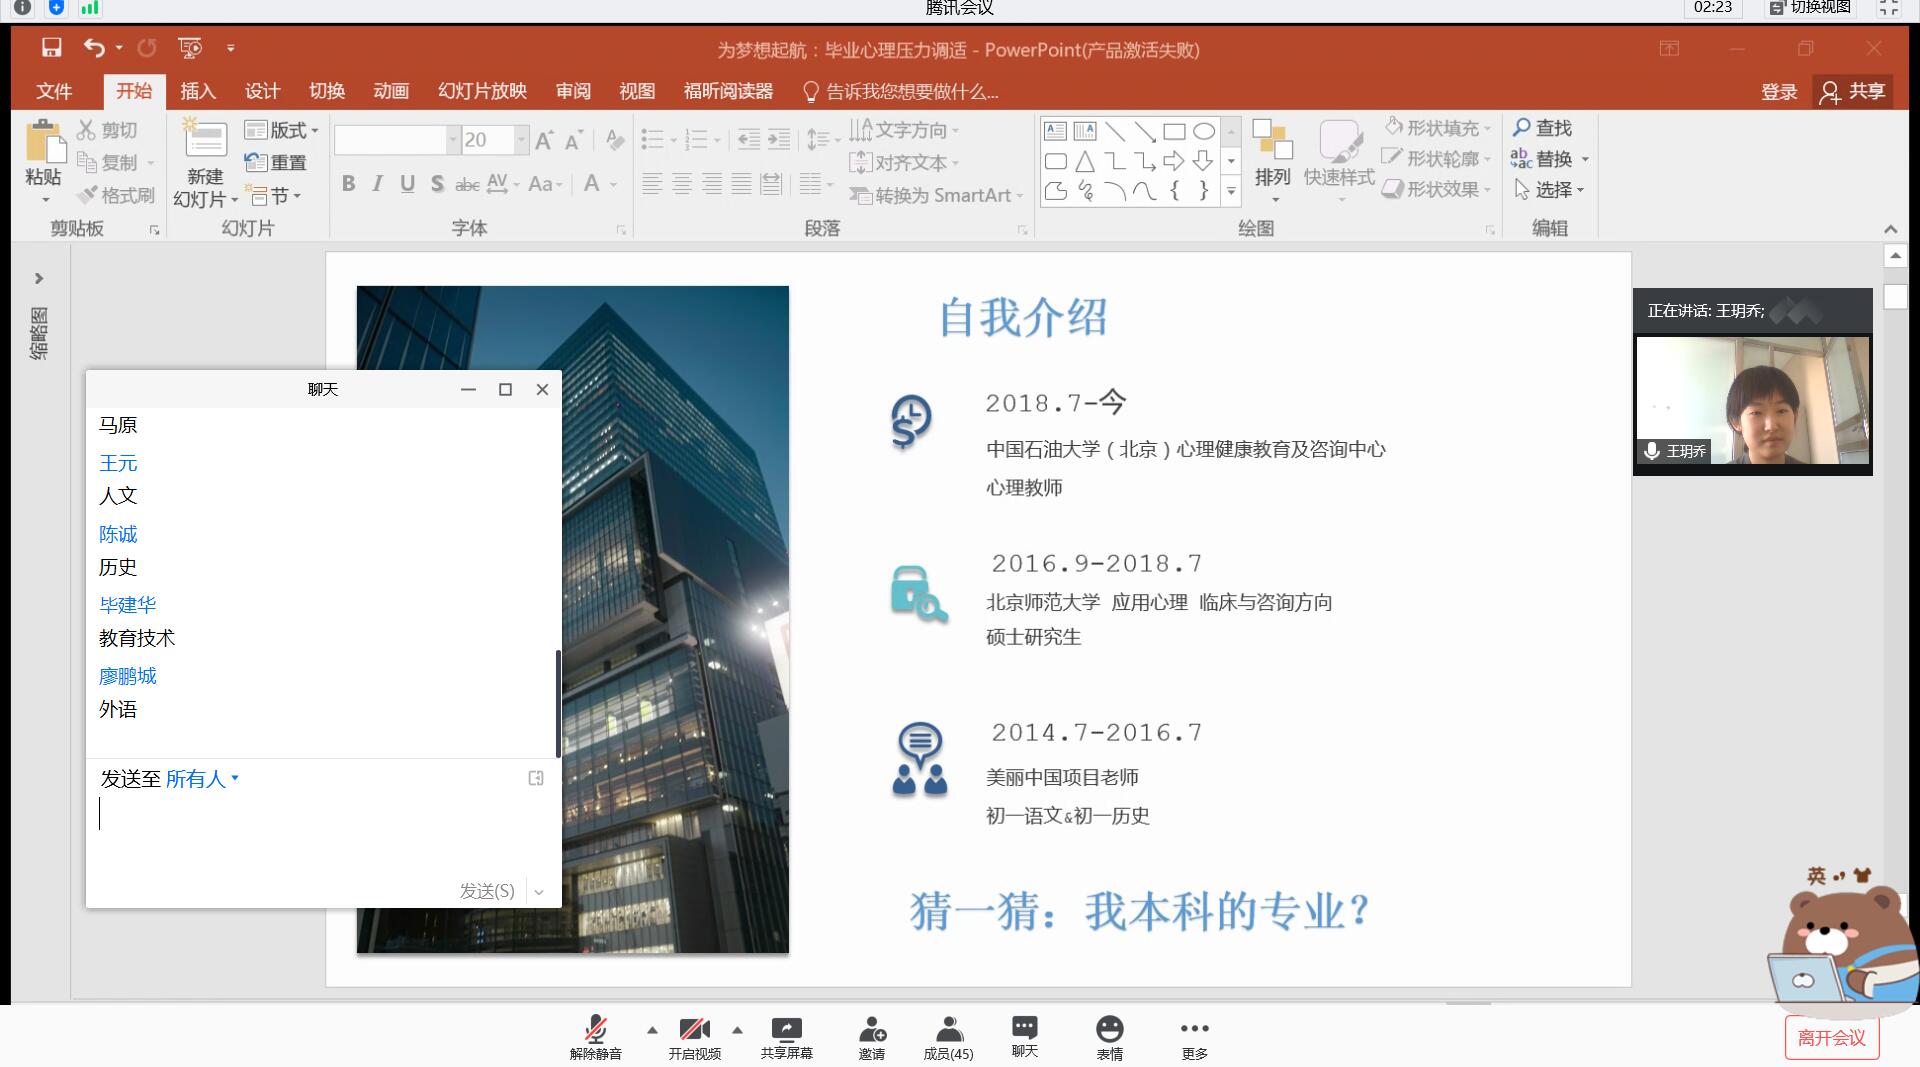The width and height of the screenshot is (1920, 1067).
Task: Click the Leave Meeting button
Action: click(x=1831, y=1038)
